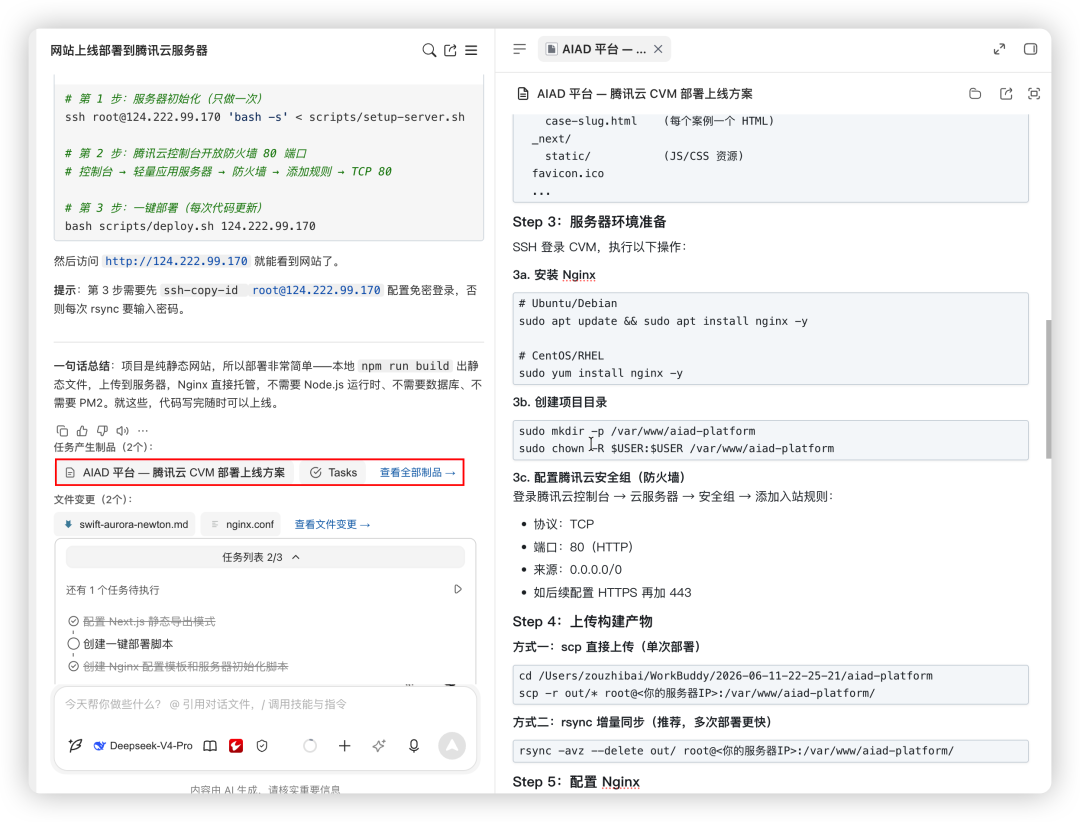Screen dimensions: 1080x822
Task: Click the bullet 协议：TCP
Action: point(563,524)
